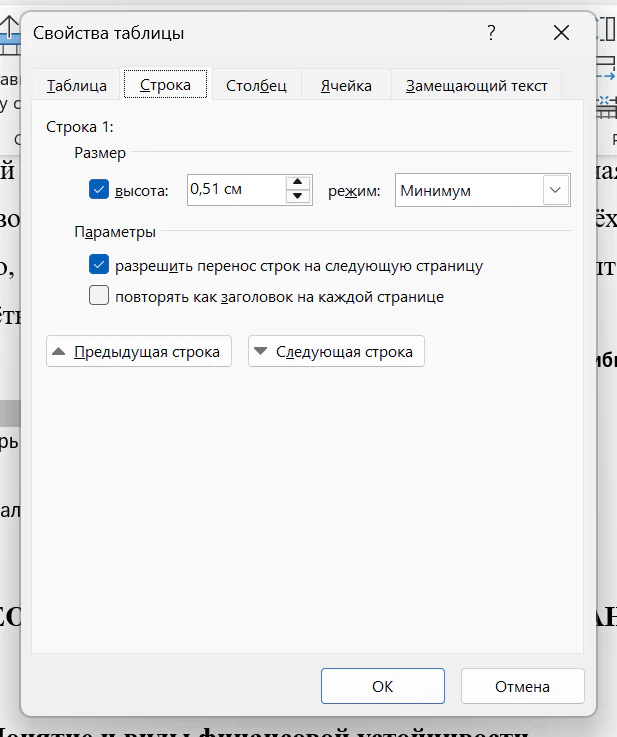Switch to Замещающий текст tab

(x=476, y=86)
